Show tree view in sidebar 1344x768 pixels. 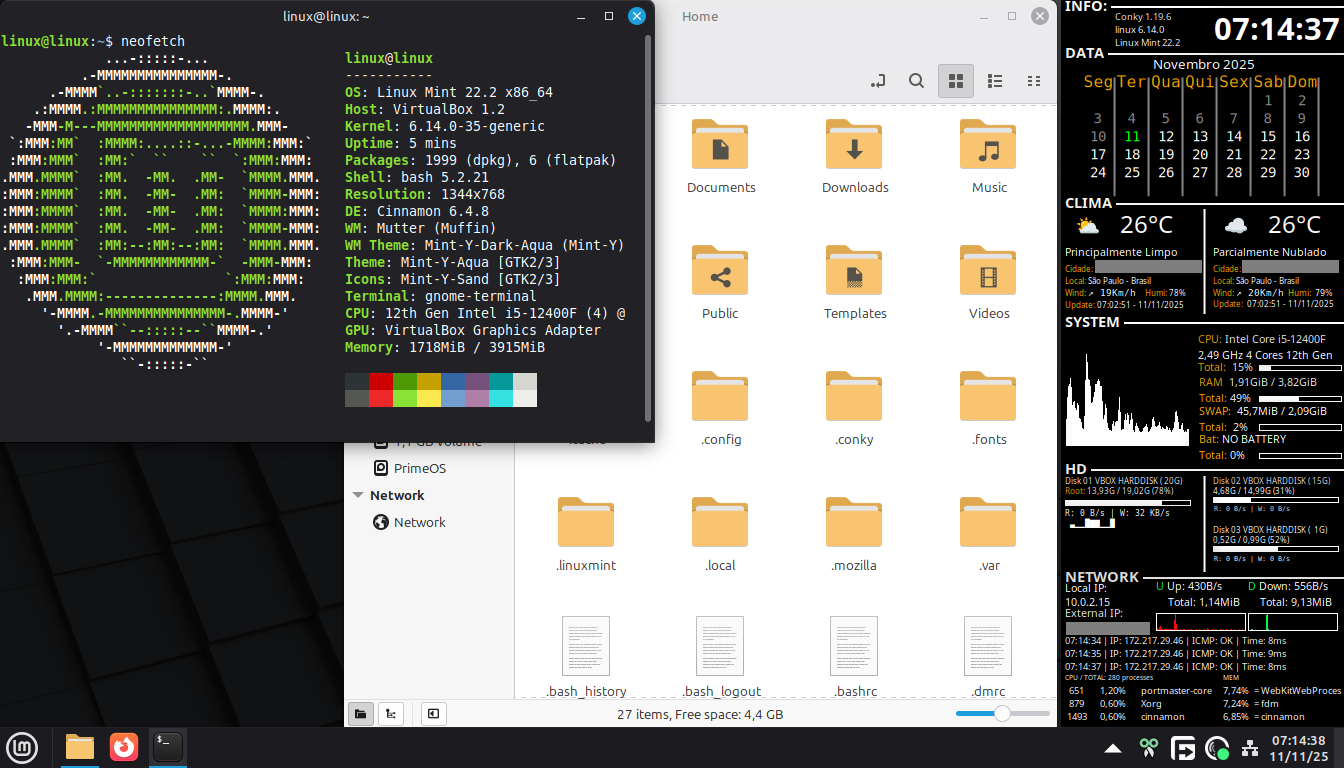click(391, 714)
